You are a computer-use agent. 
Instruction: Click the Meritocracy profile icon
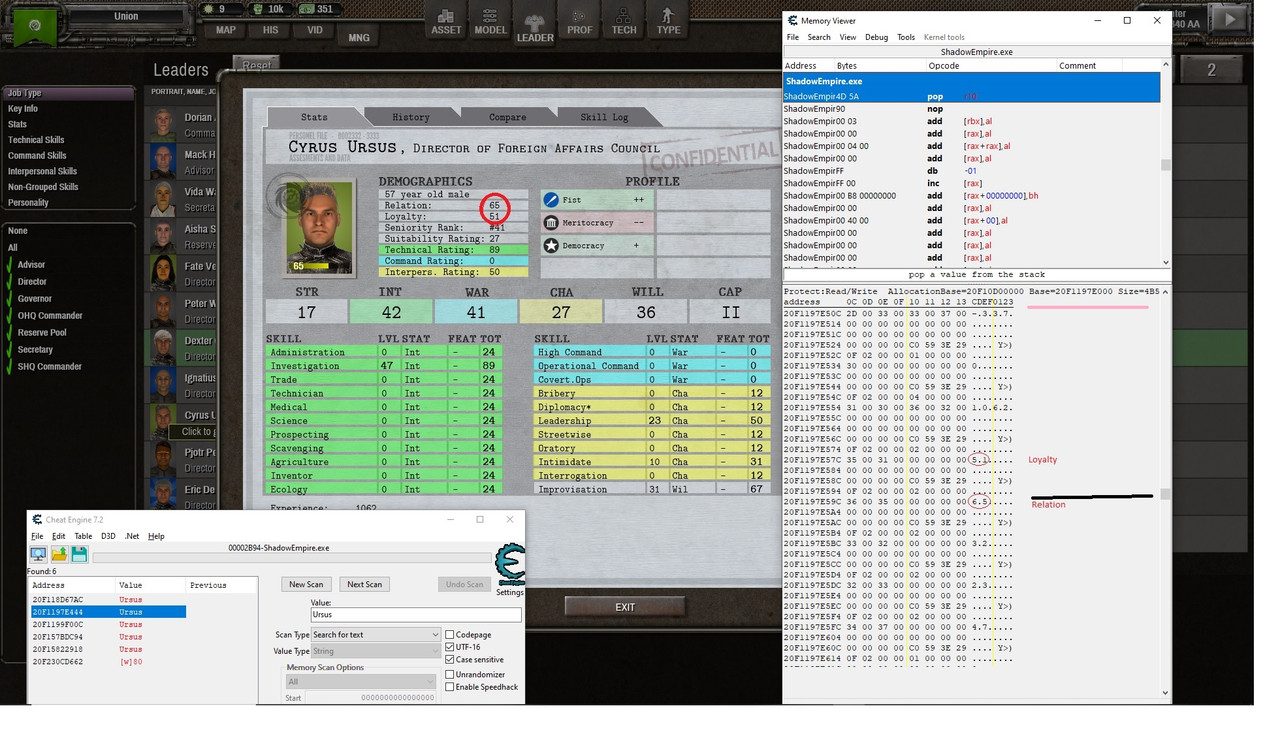550,223
